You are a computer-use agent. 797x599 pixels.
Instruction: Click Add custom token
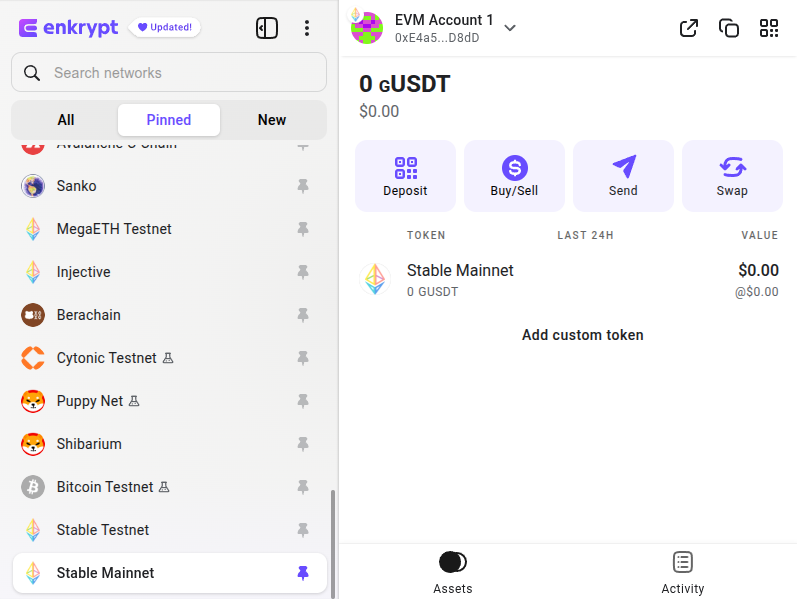(583, 335)
